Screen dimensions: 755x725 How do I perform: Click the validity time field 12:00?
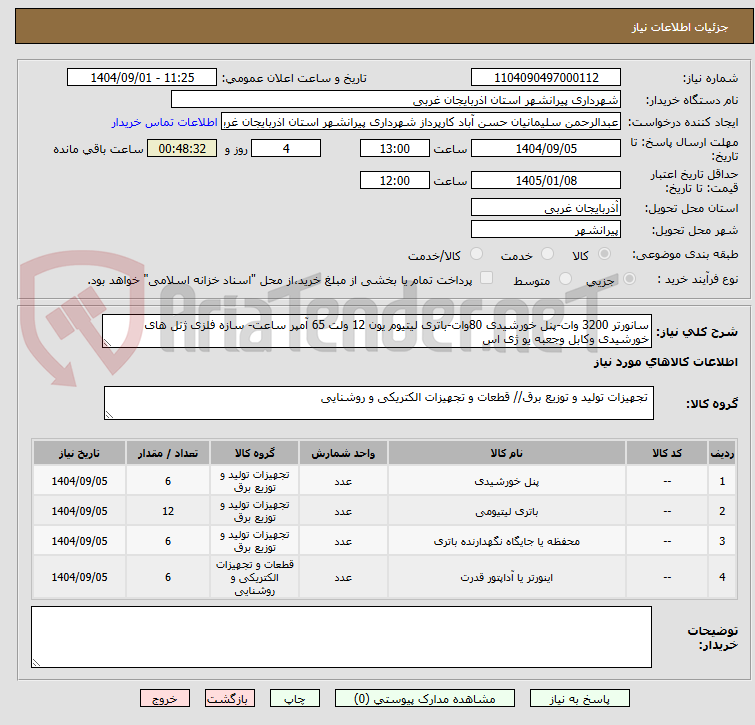point(394,181)
